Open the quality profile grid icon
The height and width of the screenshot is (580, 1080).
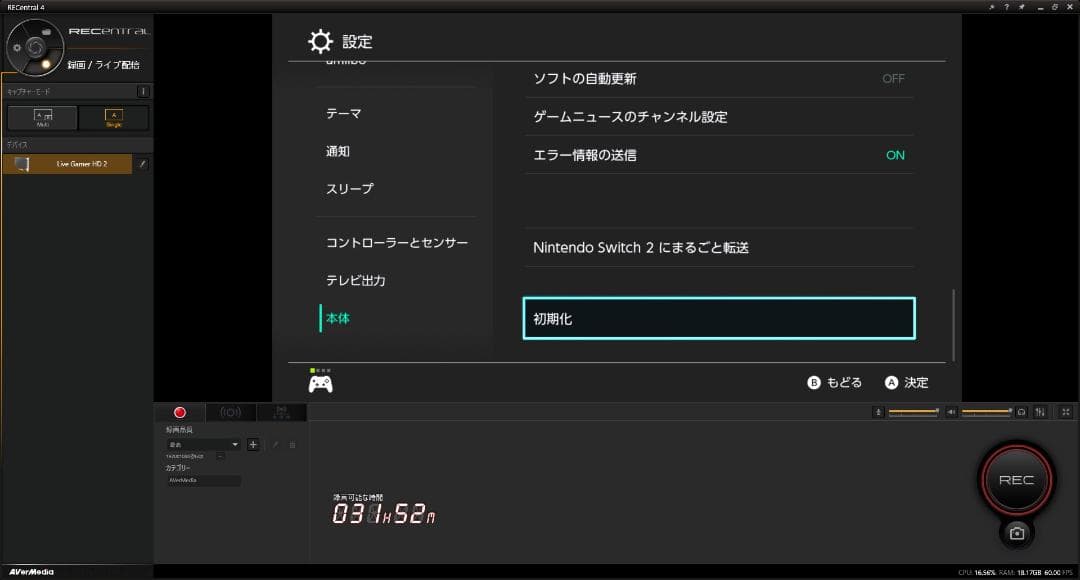click(293, 444)
